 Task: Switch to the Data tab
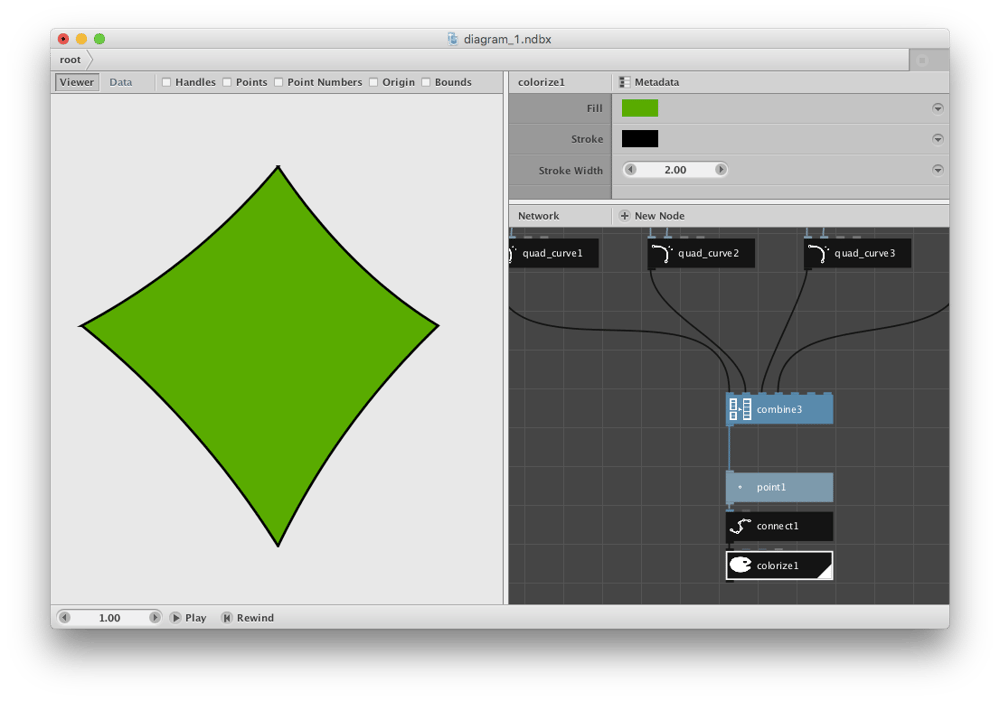[x=121, y=82]
